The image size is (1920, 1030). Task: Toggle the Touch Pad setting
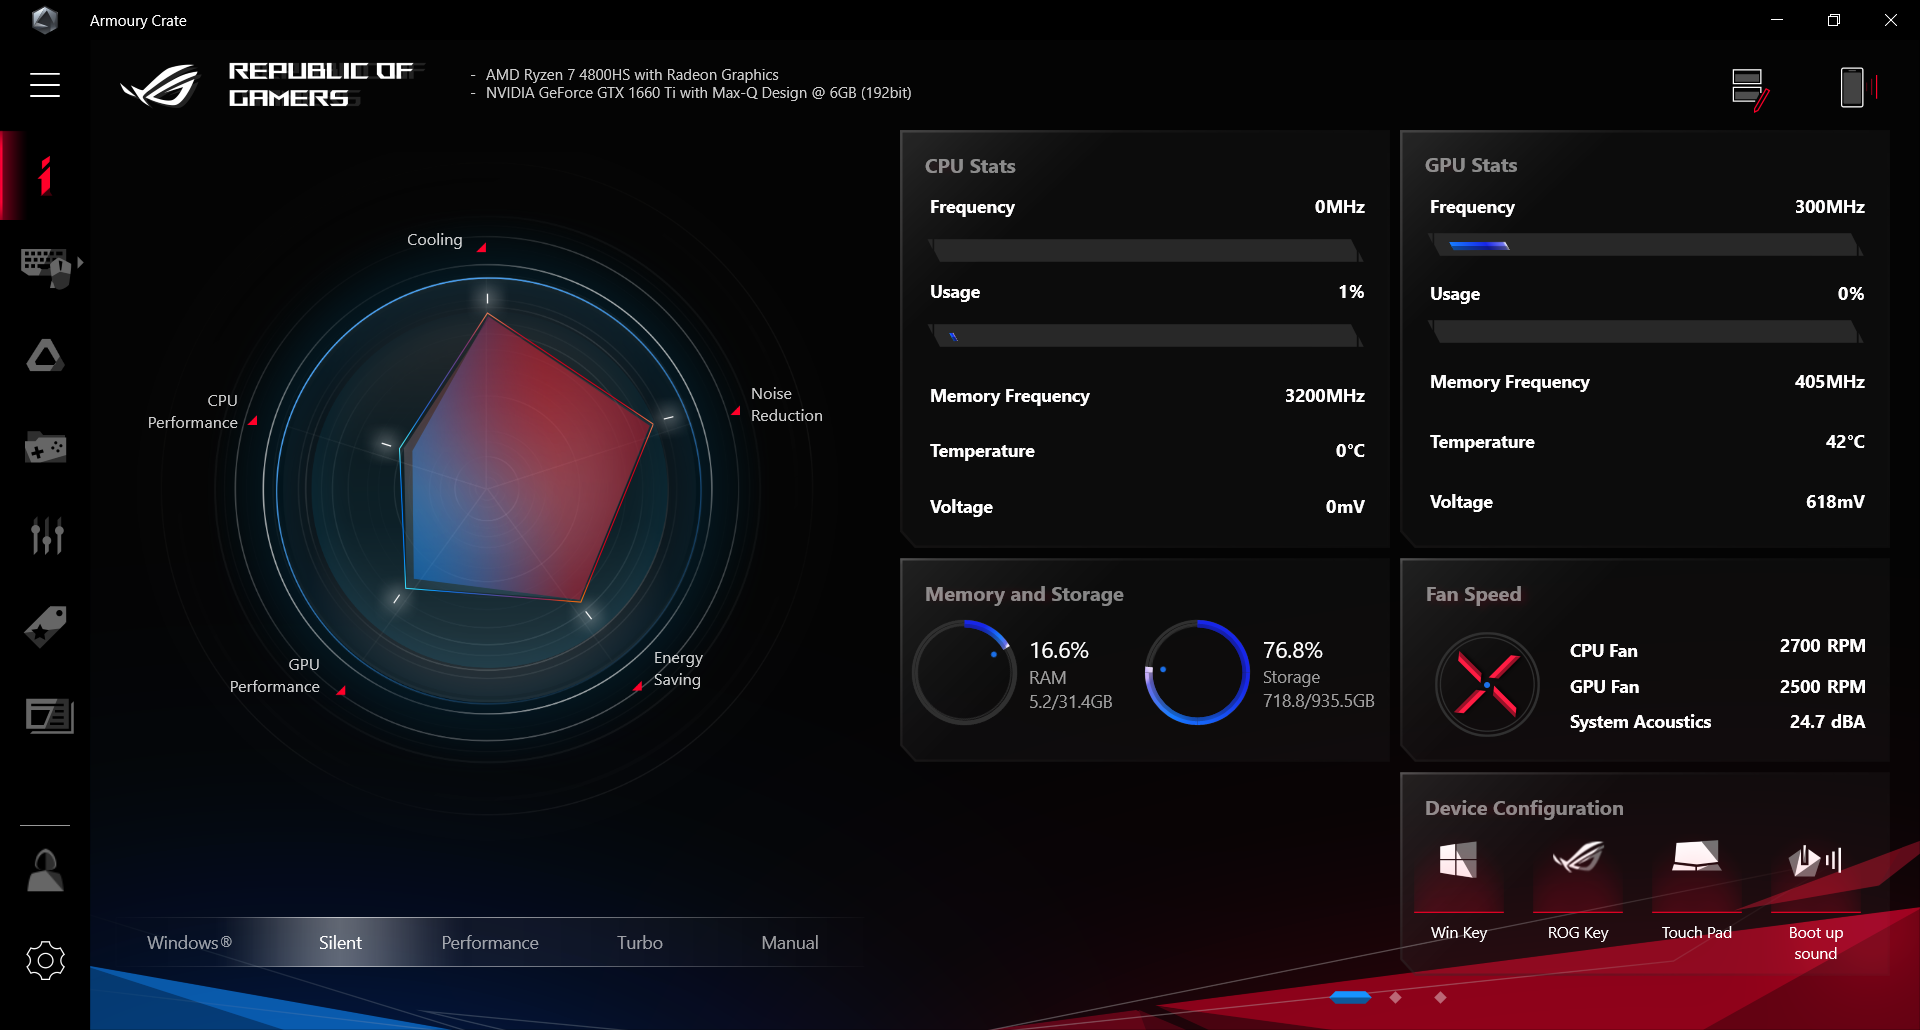(x=1697, y=890)
